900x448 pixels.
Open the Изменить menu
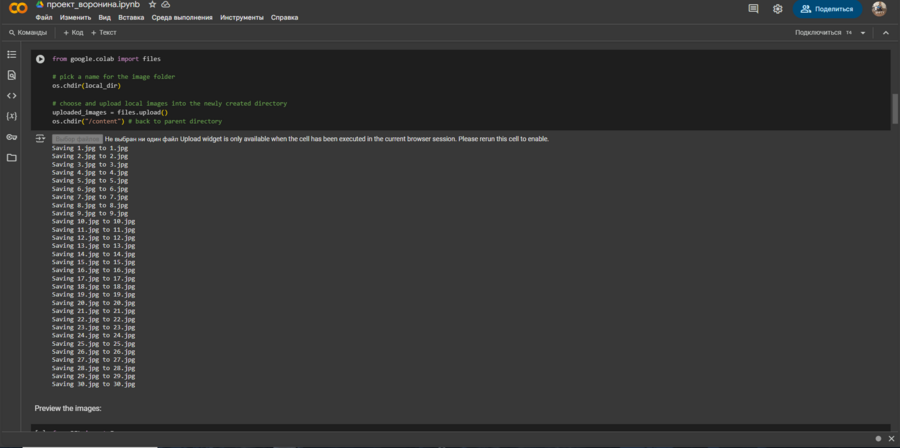(x=75, y=18)
